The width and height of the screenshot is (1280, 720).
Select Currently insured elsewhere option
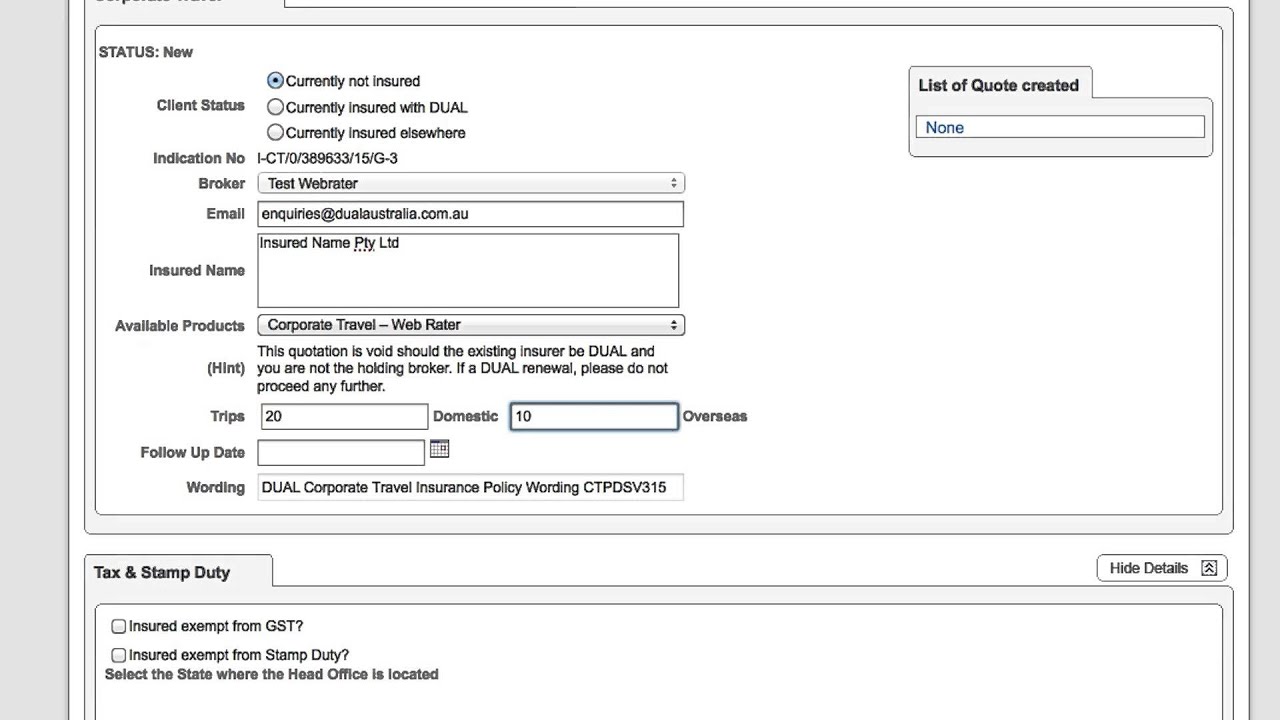tap(275, 133)
